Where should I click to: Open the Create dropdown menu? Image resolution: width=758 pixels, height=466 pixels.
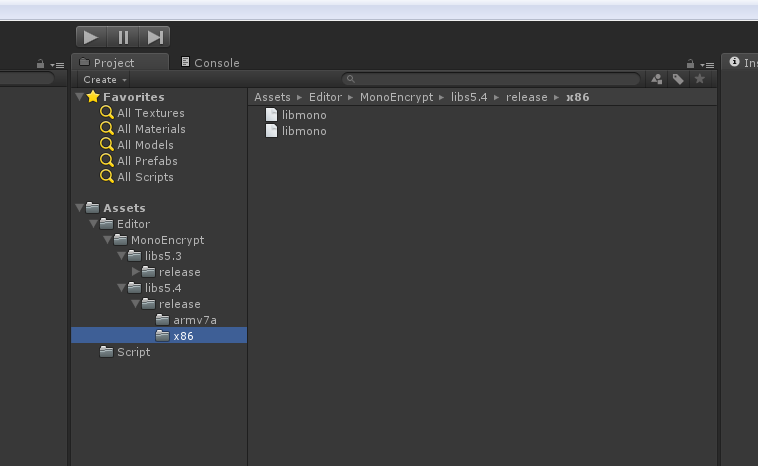pyautogui.click(x=104, y=79)
